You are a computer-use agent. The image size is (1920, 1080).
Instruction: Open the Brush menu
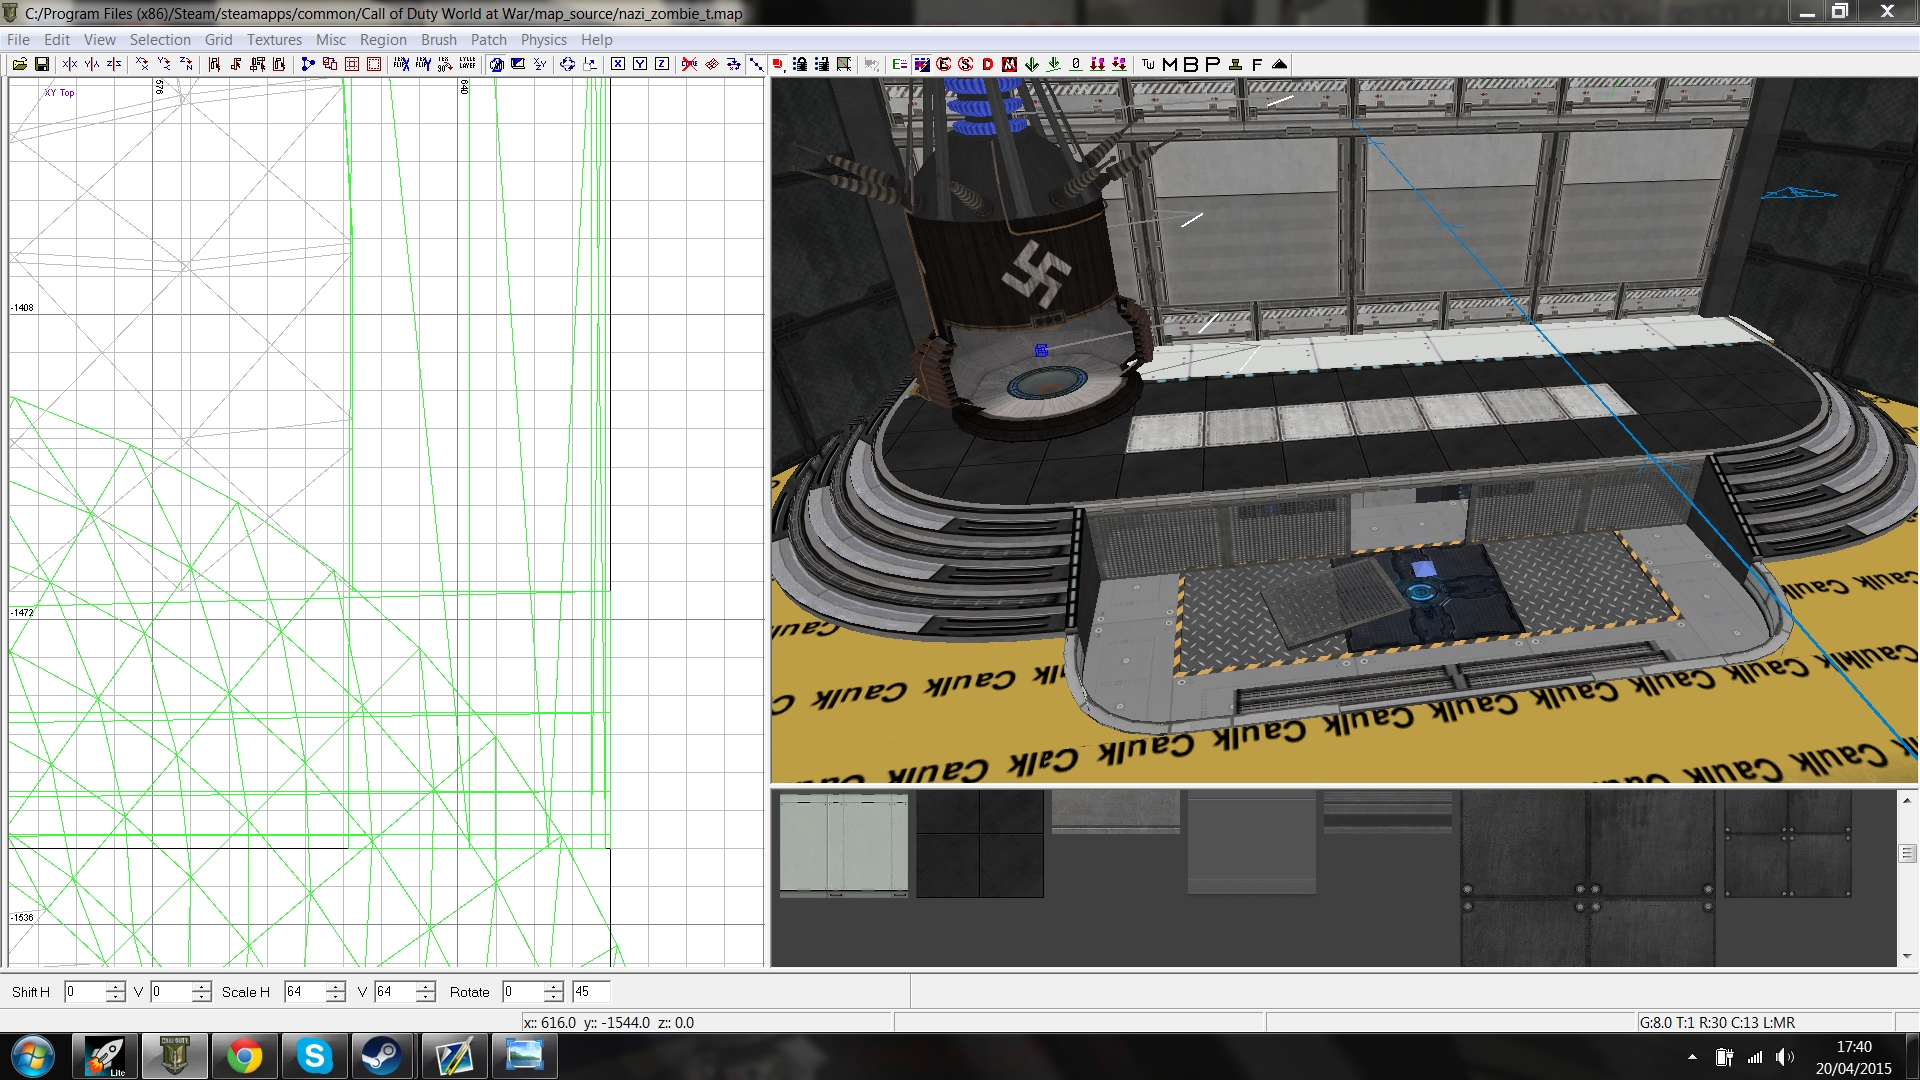[x=438, y=40]
